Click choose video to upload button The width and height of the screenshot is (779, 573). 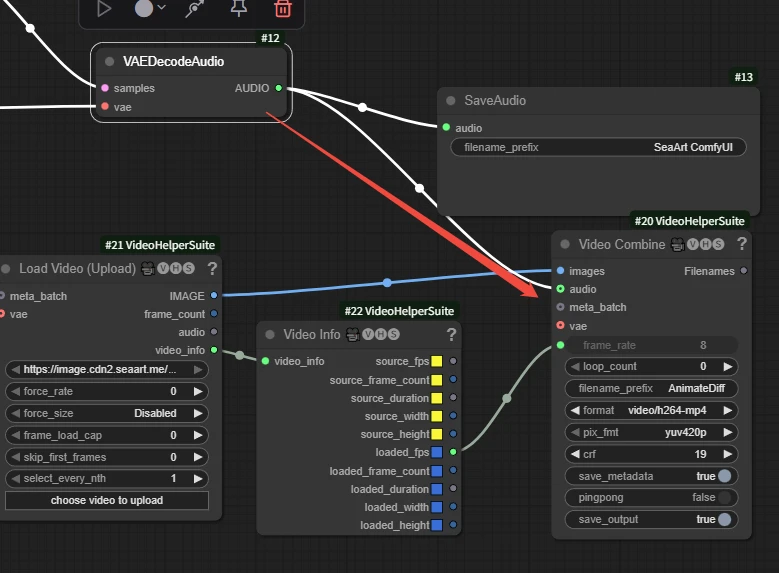click(x=107, y=500)
